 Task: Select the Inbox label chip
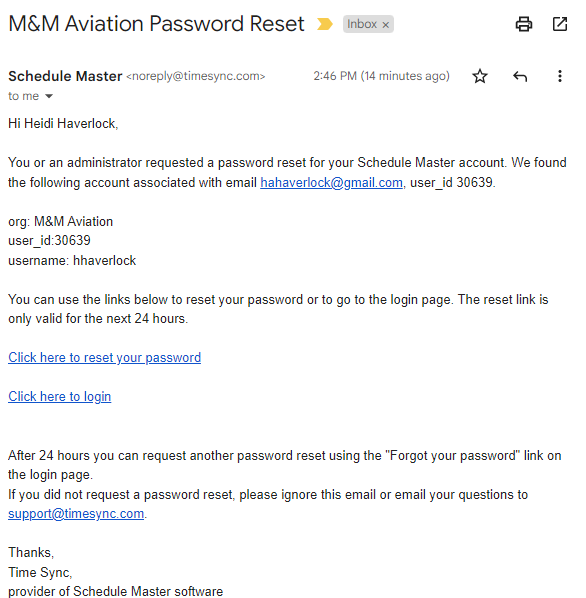click(368, 24)
